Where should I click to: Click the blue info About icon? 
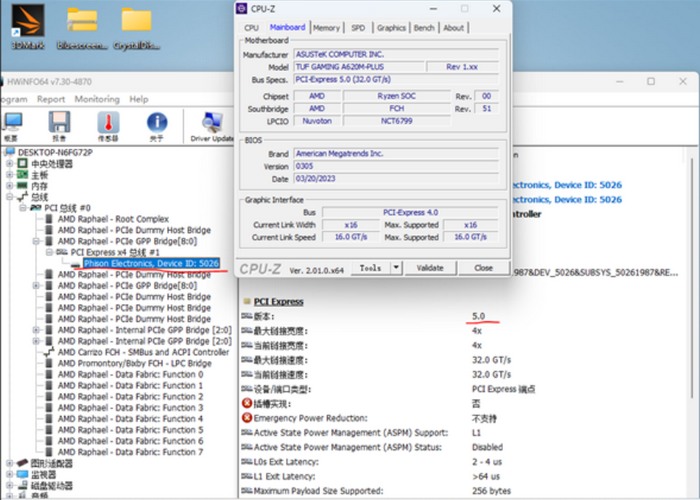[156, 125]
